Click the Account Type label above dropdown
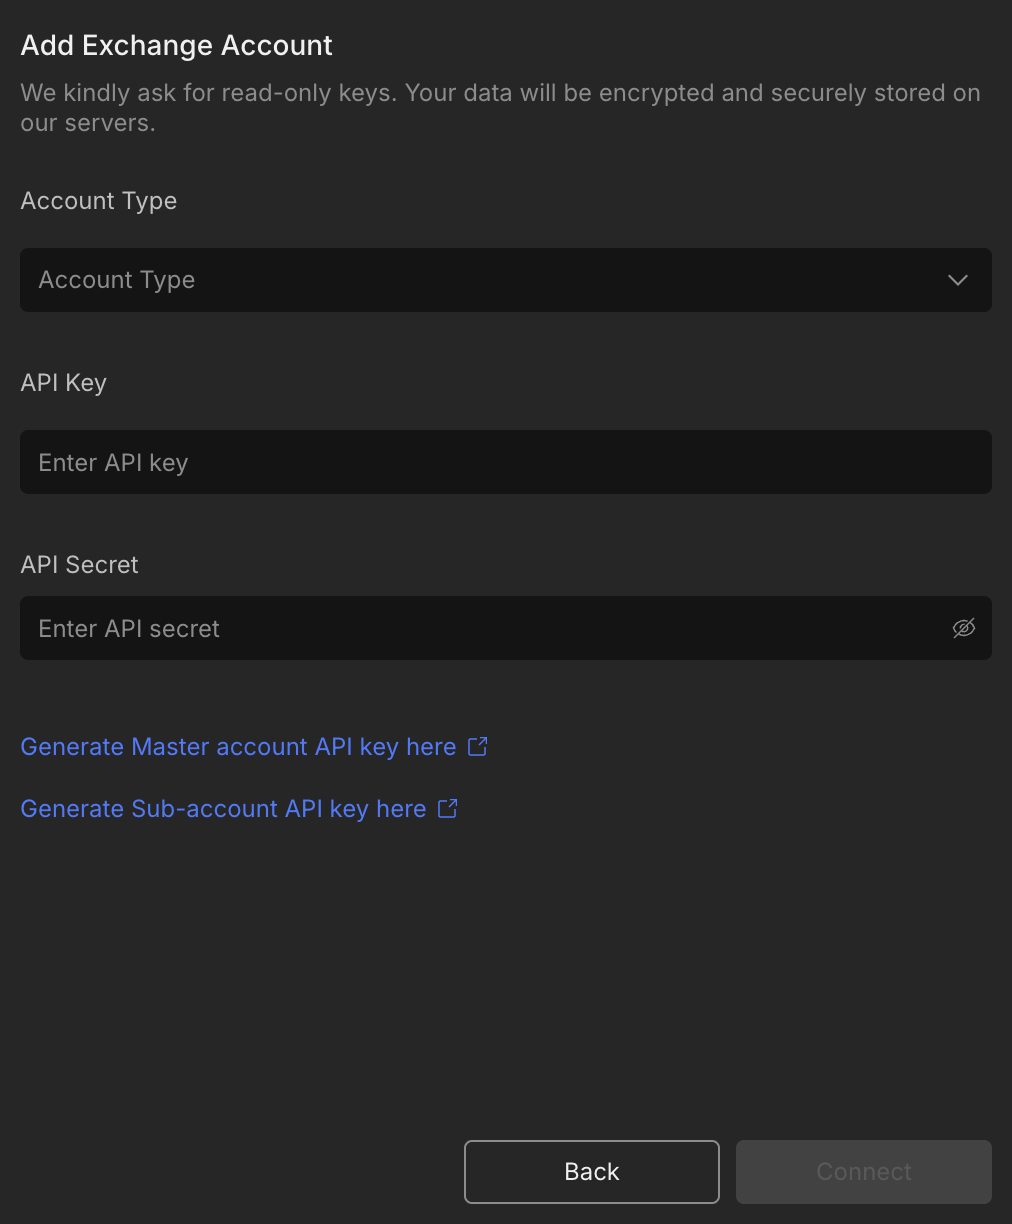The image size is (1012, 1224). tap(99, 201)
